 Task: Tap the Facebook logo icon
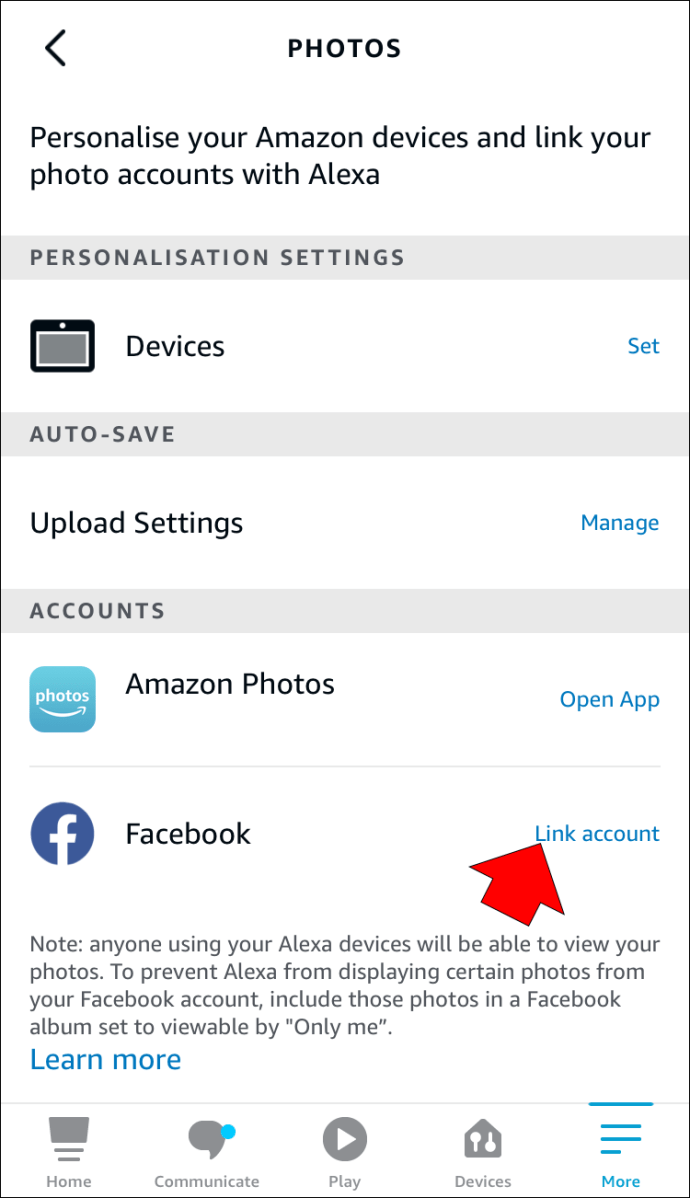click(63, 834)
